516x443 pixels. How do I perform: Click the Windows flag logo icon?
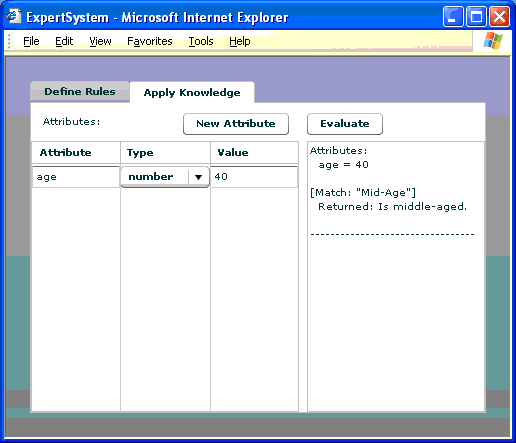493,41
